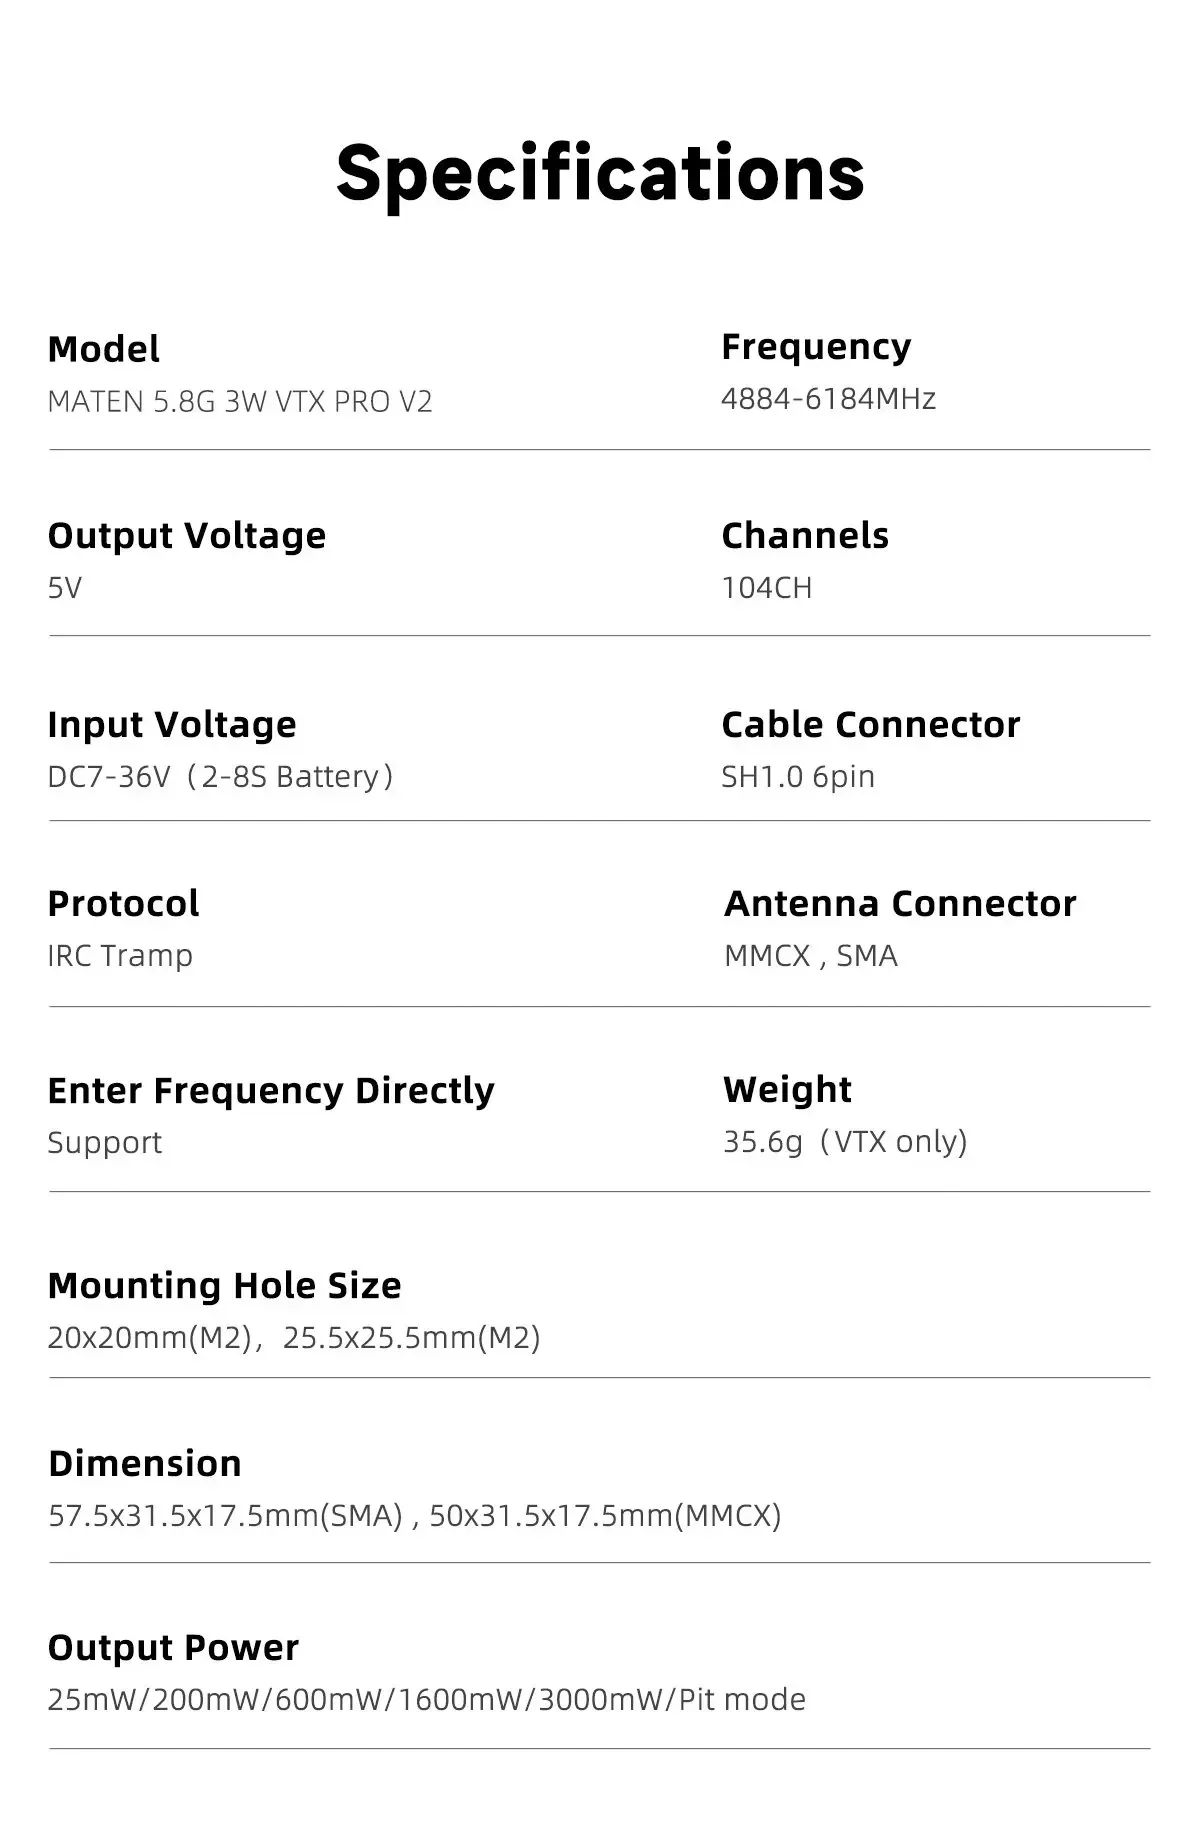Click the Output Voltage label
Image resolution: width=1200 pixels, height=1845 pixels.
(187, 536)
